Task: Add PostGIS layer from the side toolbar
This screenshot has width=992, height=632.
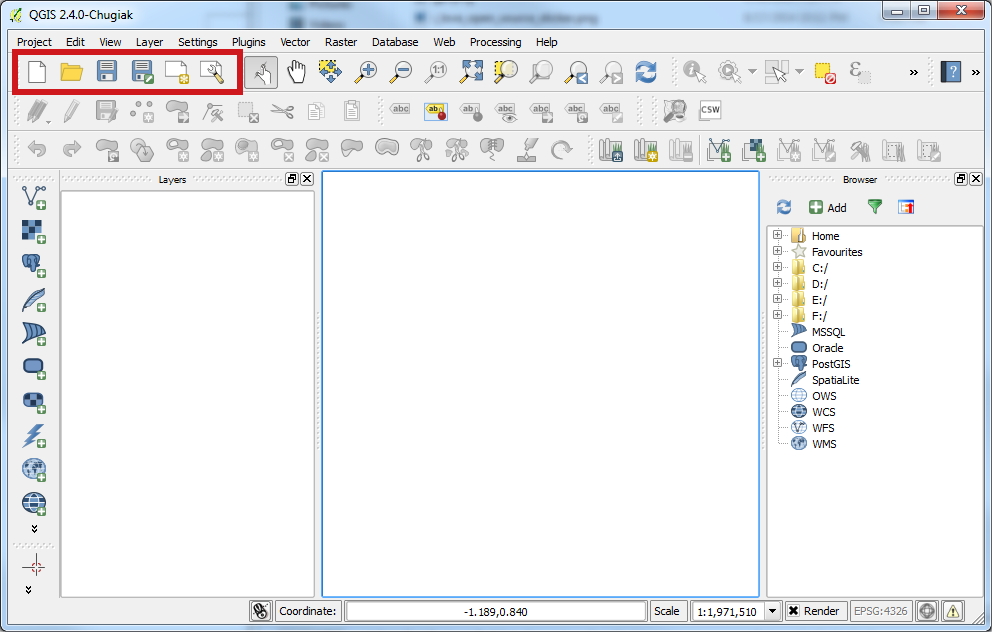Action: click(x=34, y=265)
